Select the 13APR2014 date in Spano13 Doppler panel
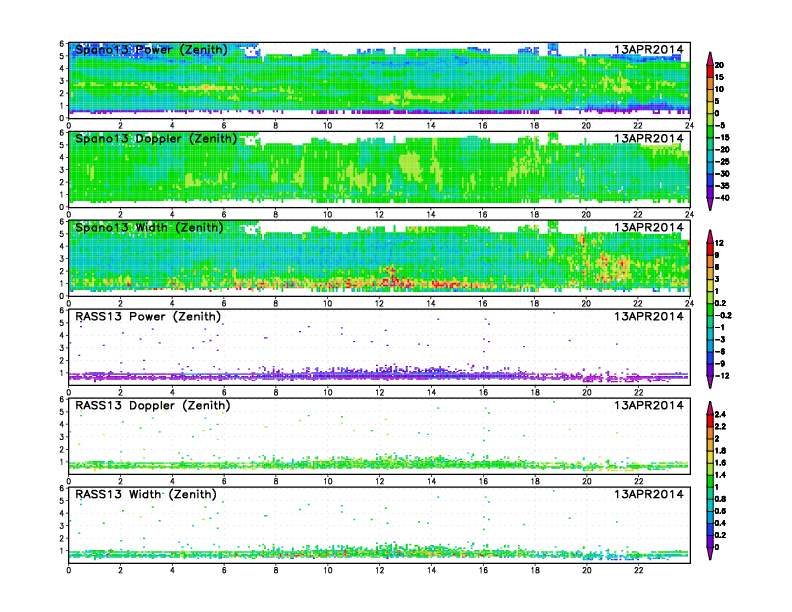This screenshot has width=792, height=612. [649, 138]
